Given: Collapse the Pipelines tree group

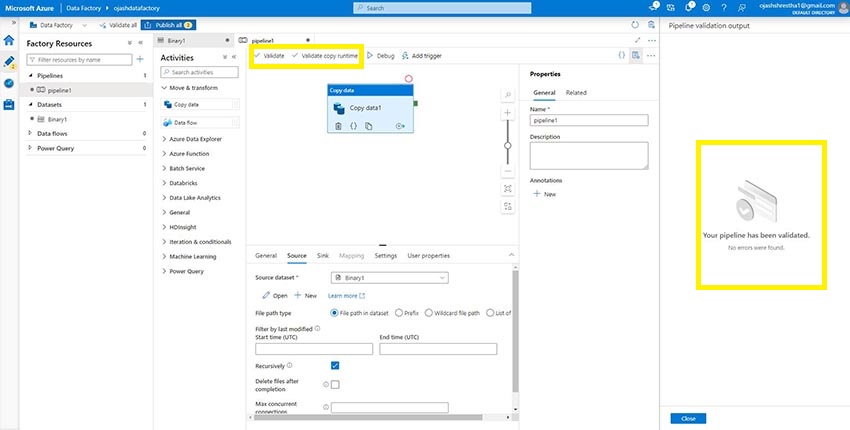Looking at the screenshot, I should [x=30, y=76].
